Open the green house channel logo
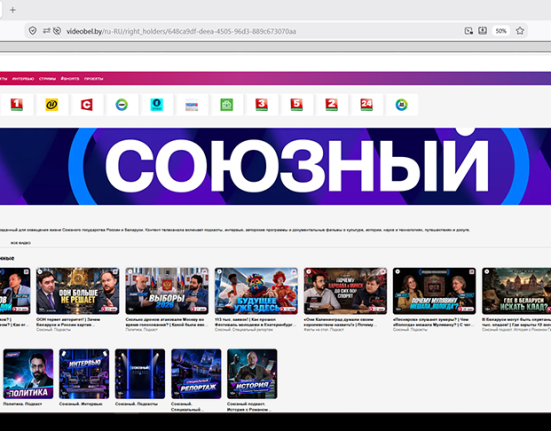Viewport: 551px width, 431px height. tap(227, 105)
